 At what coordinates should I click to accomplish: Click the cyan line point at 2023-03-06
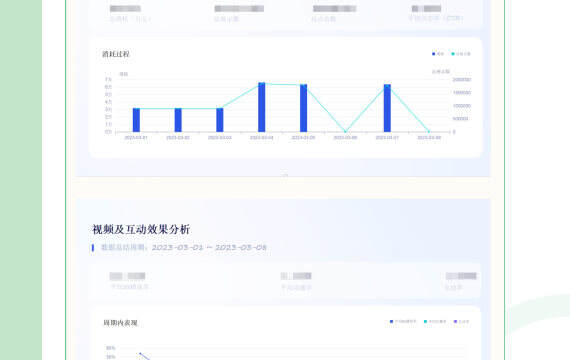345,131
